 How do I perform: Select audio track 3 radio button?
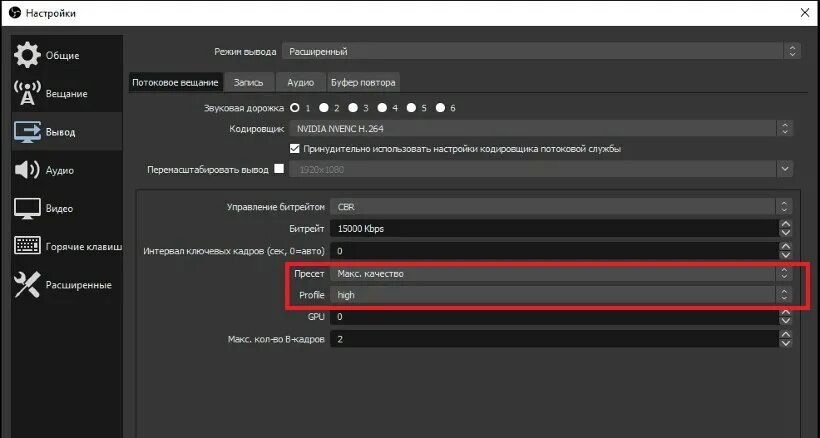[x=353, y=108]
